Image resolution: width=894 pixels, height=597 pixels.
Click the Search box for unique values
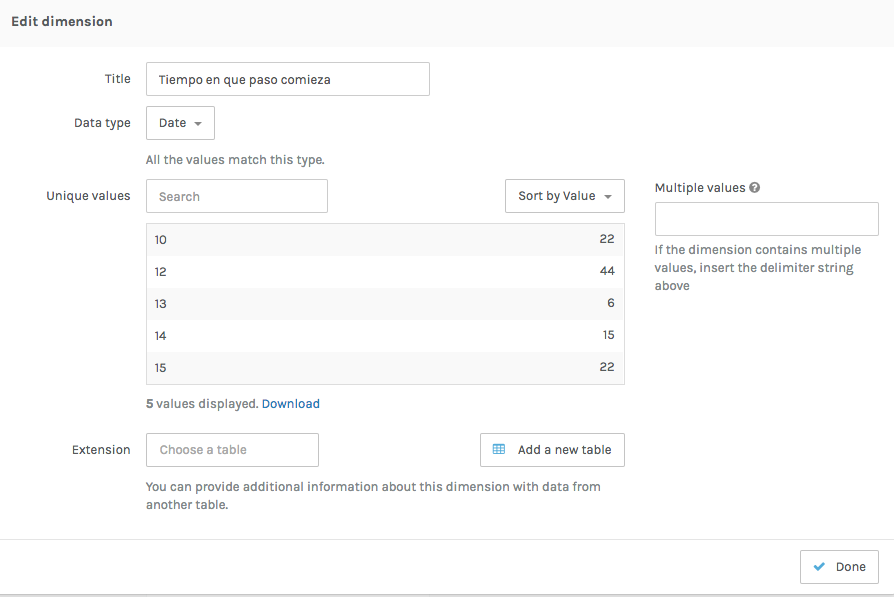(x=236, y=196)
